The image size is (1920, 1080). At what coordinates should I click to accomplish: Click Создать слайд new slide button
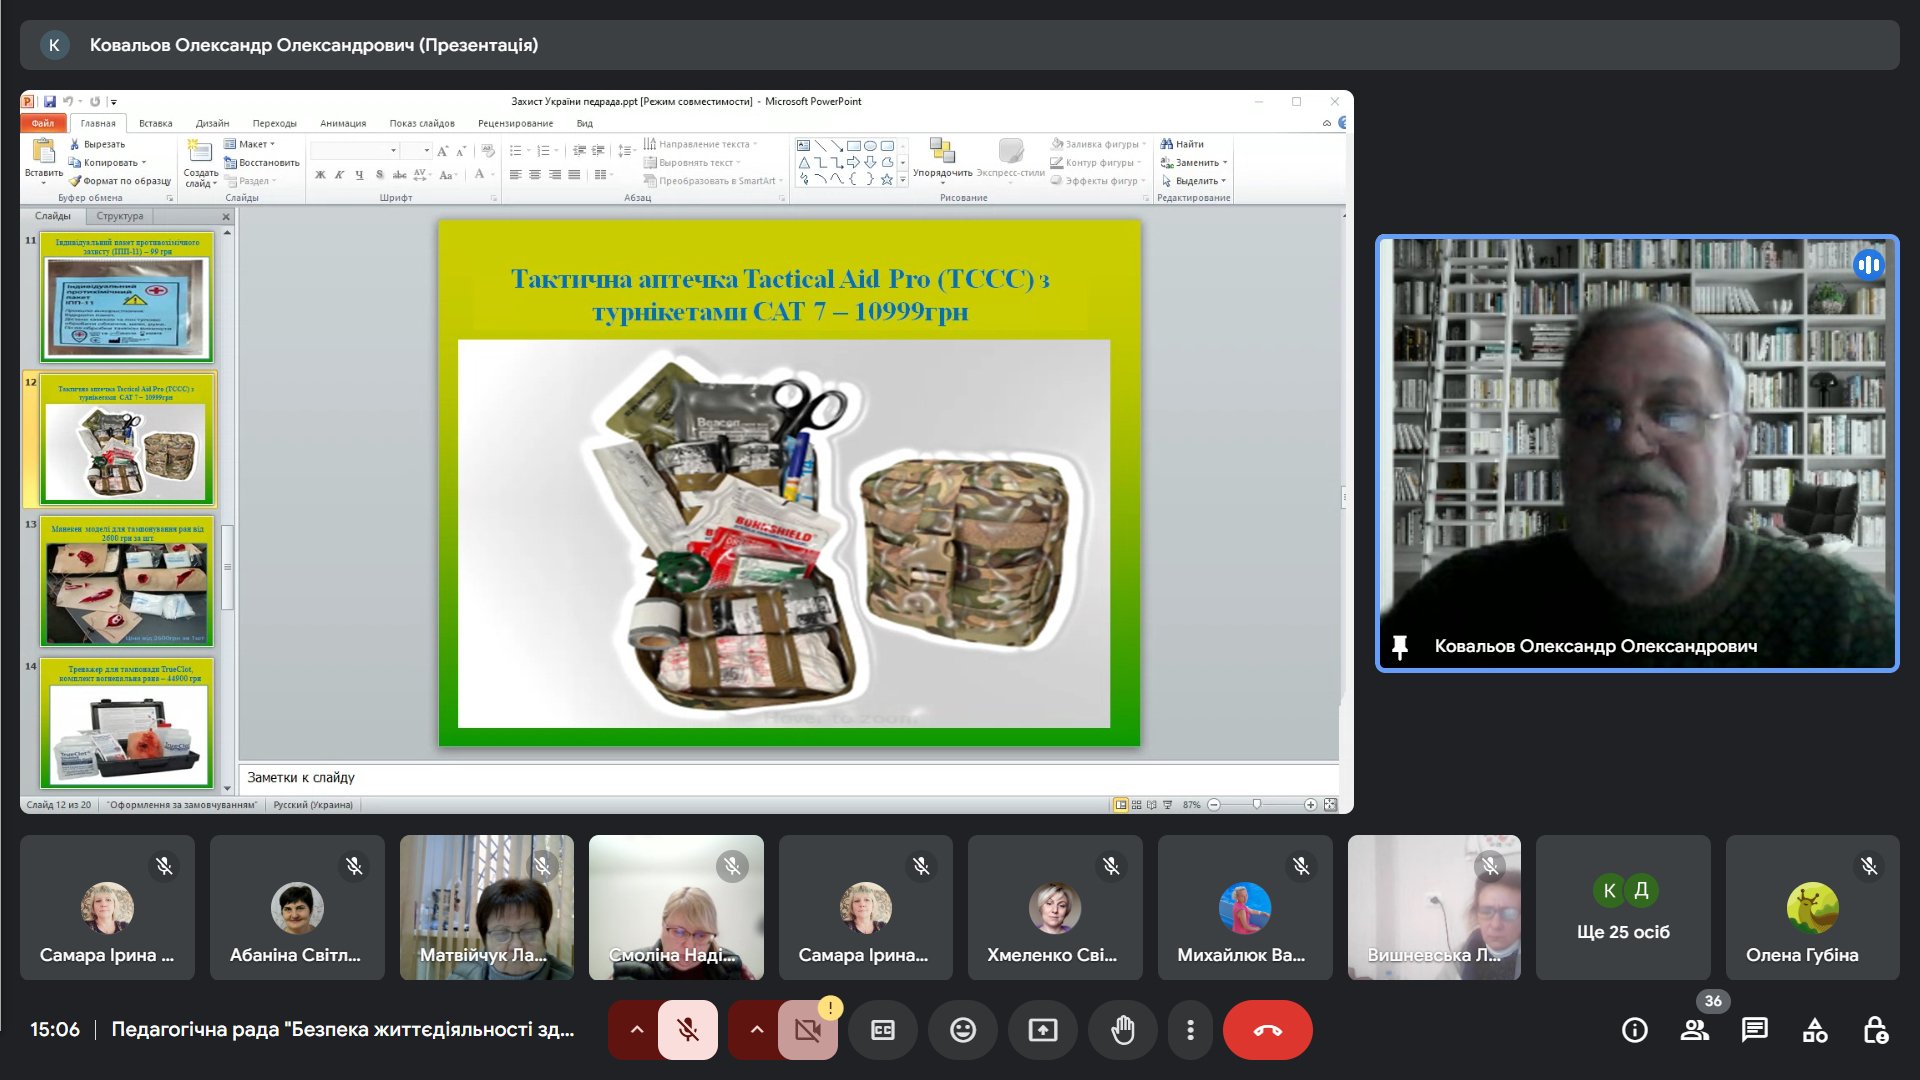point(200,163)
